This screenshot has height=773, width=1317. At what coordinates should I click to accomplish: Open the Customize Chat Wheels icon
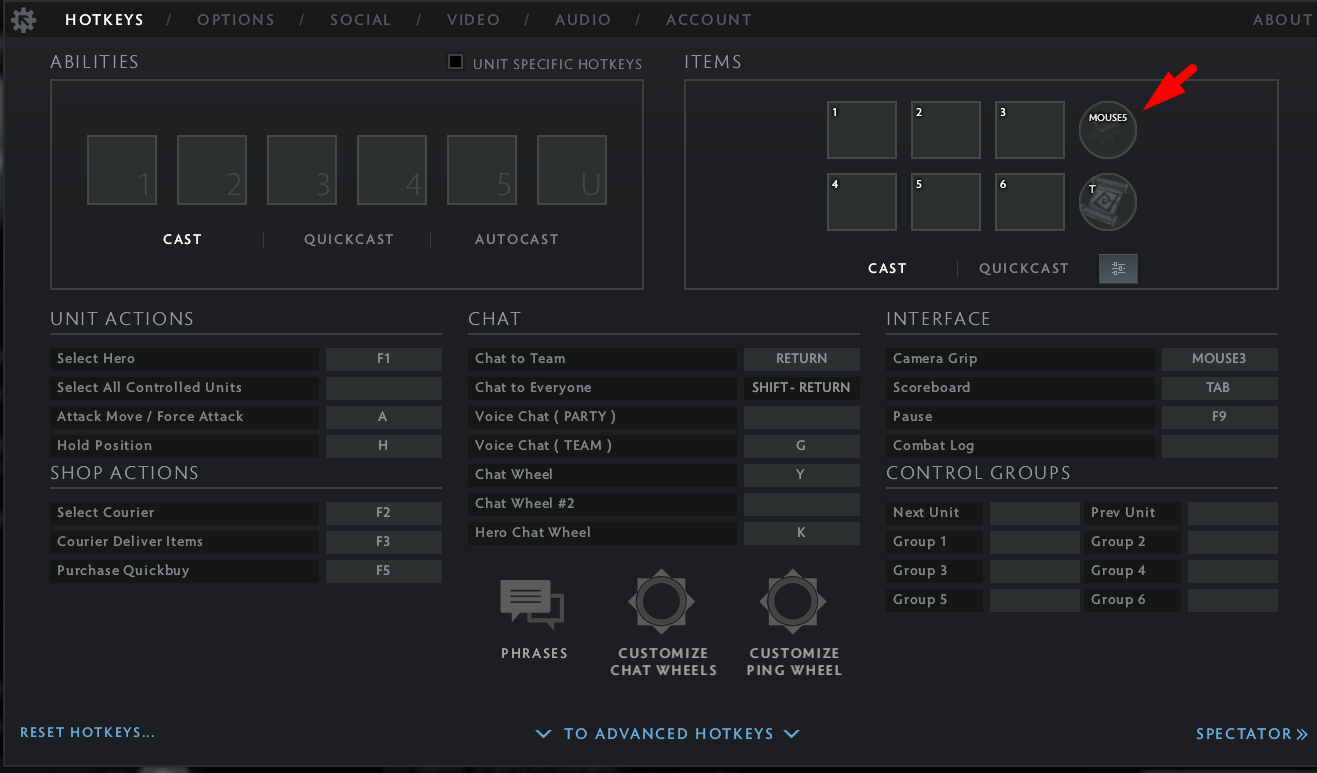[x=661, y=602]
